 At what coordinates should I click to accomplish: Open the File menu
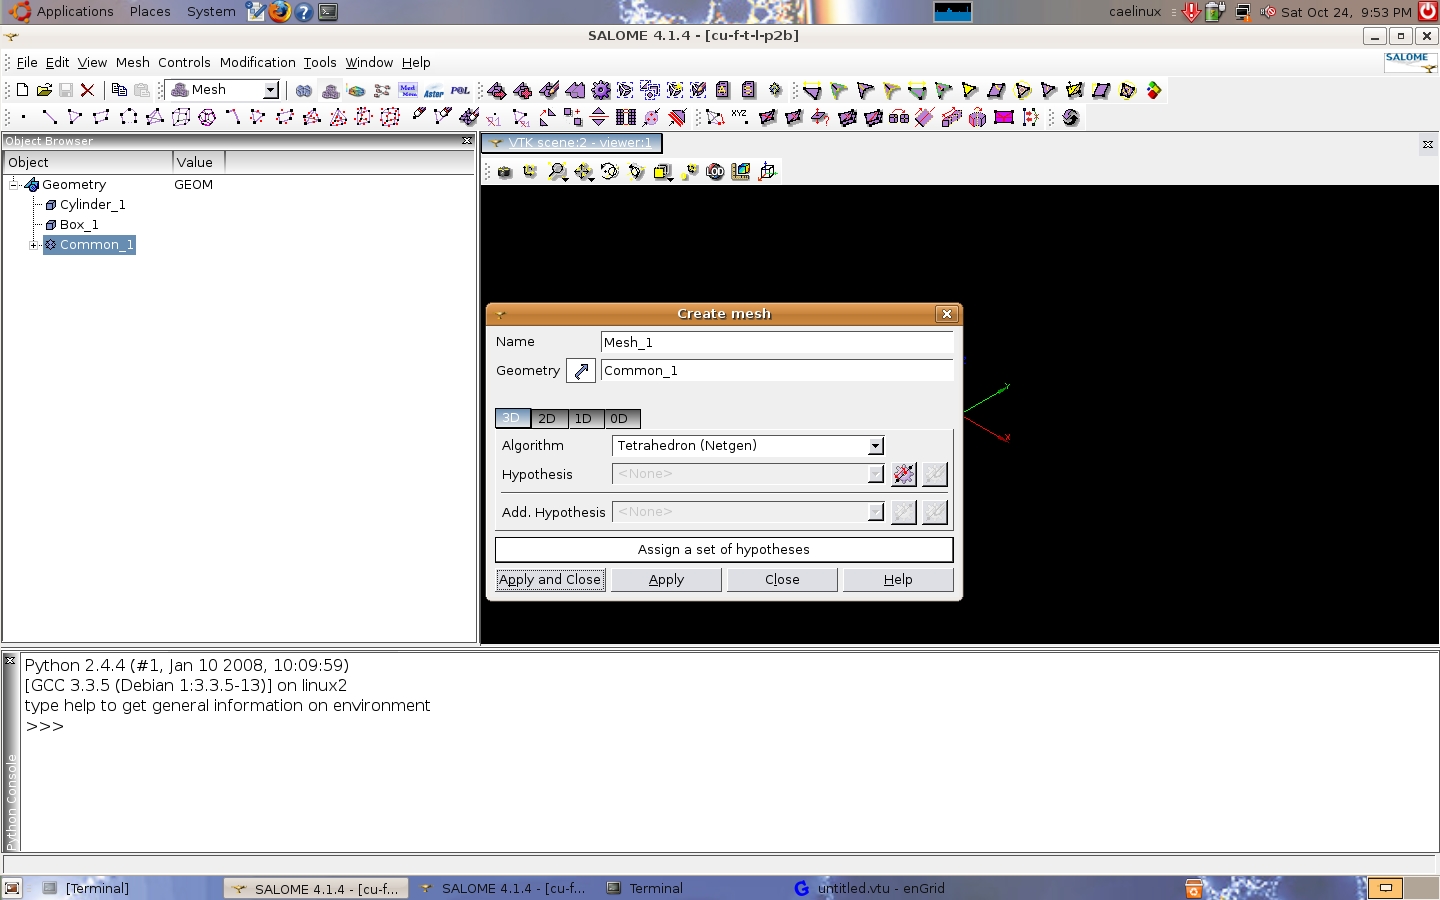click(x=27, y=62)
